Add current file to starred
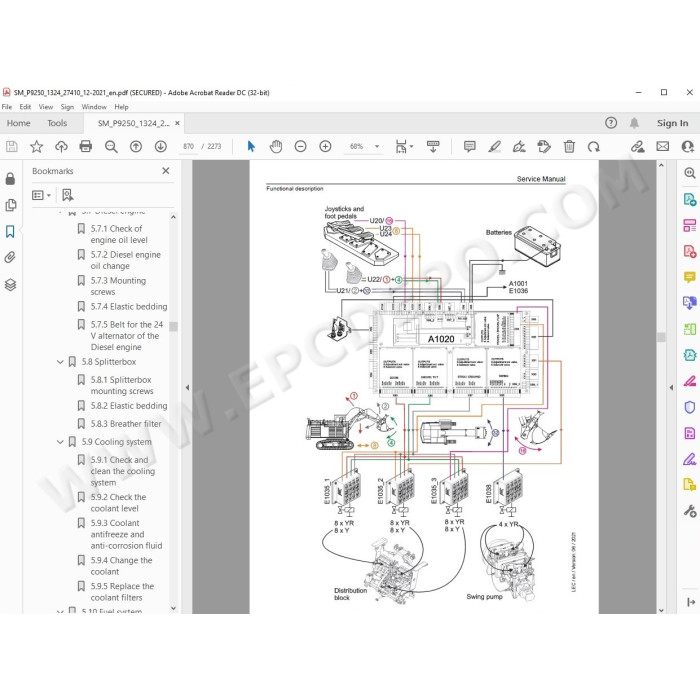Viewport: 700px width, 700px height. [37, 146]
